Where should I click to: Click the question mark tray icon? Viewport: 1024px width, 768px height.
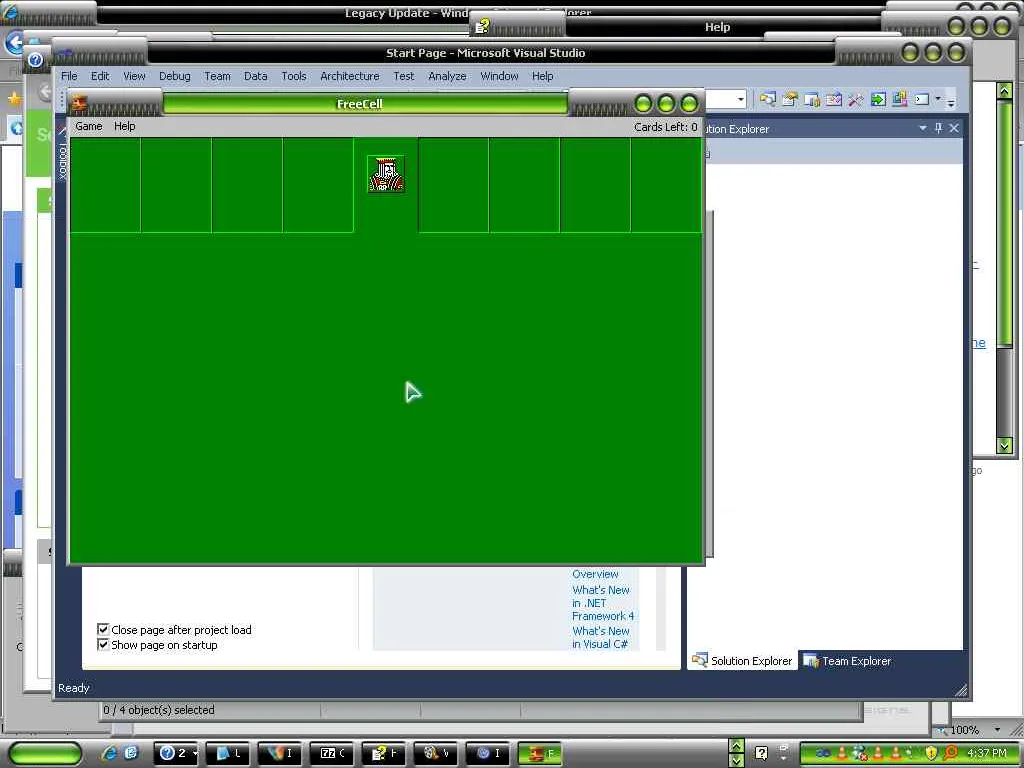coord(761,753)
